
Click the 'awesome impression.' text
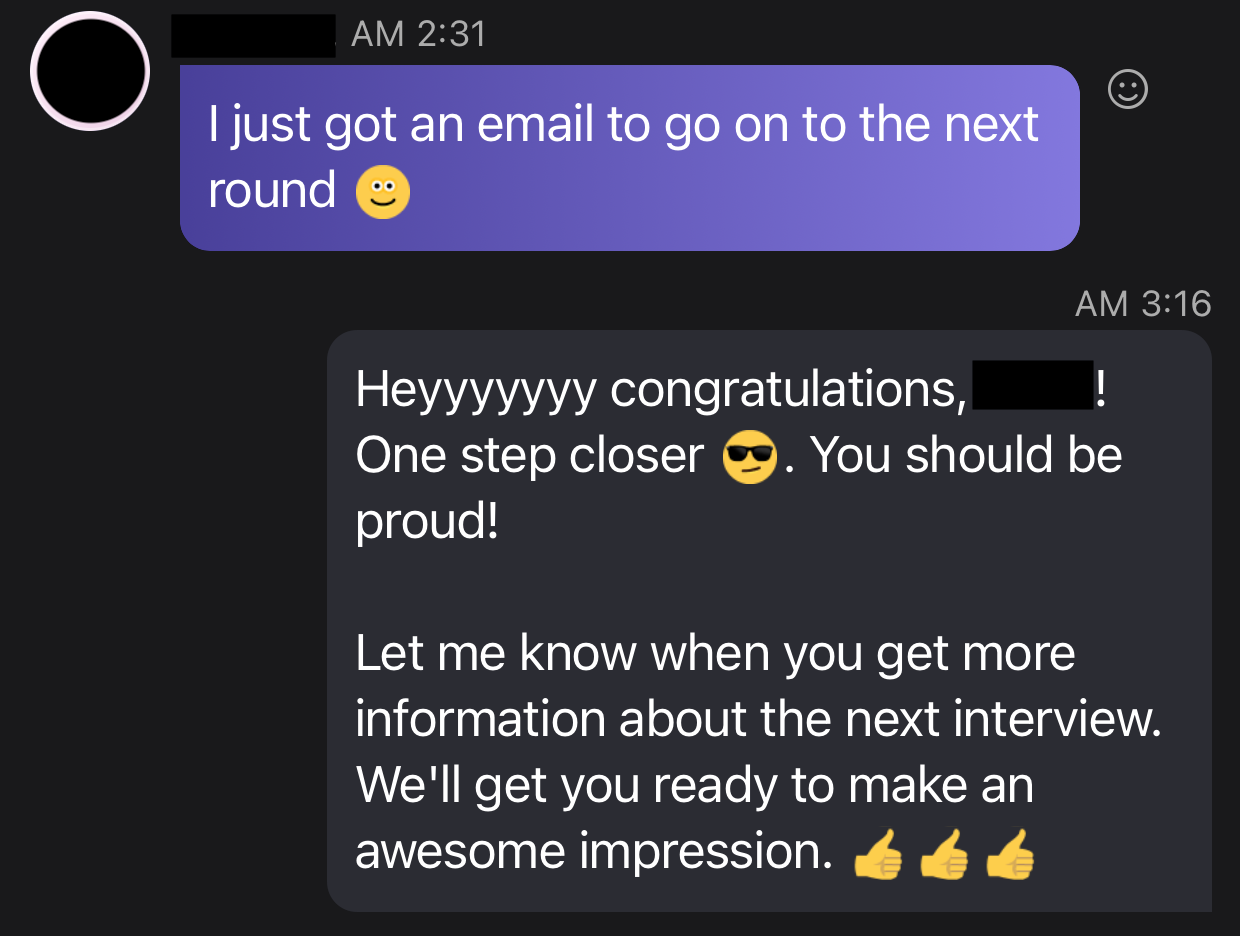tap(594, 852)
